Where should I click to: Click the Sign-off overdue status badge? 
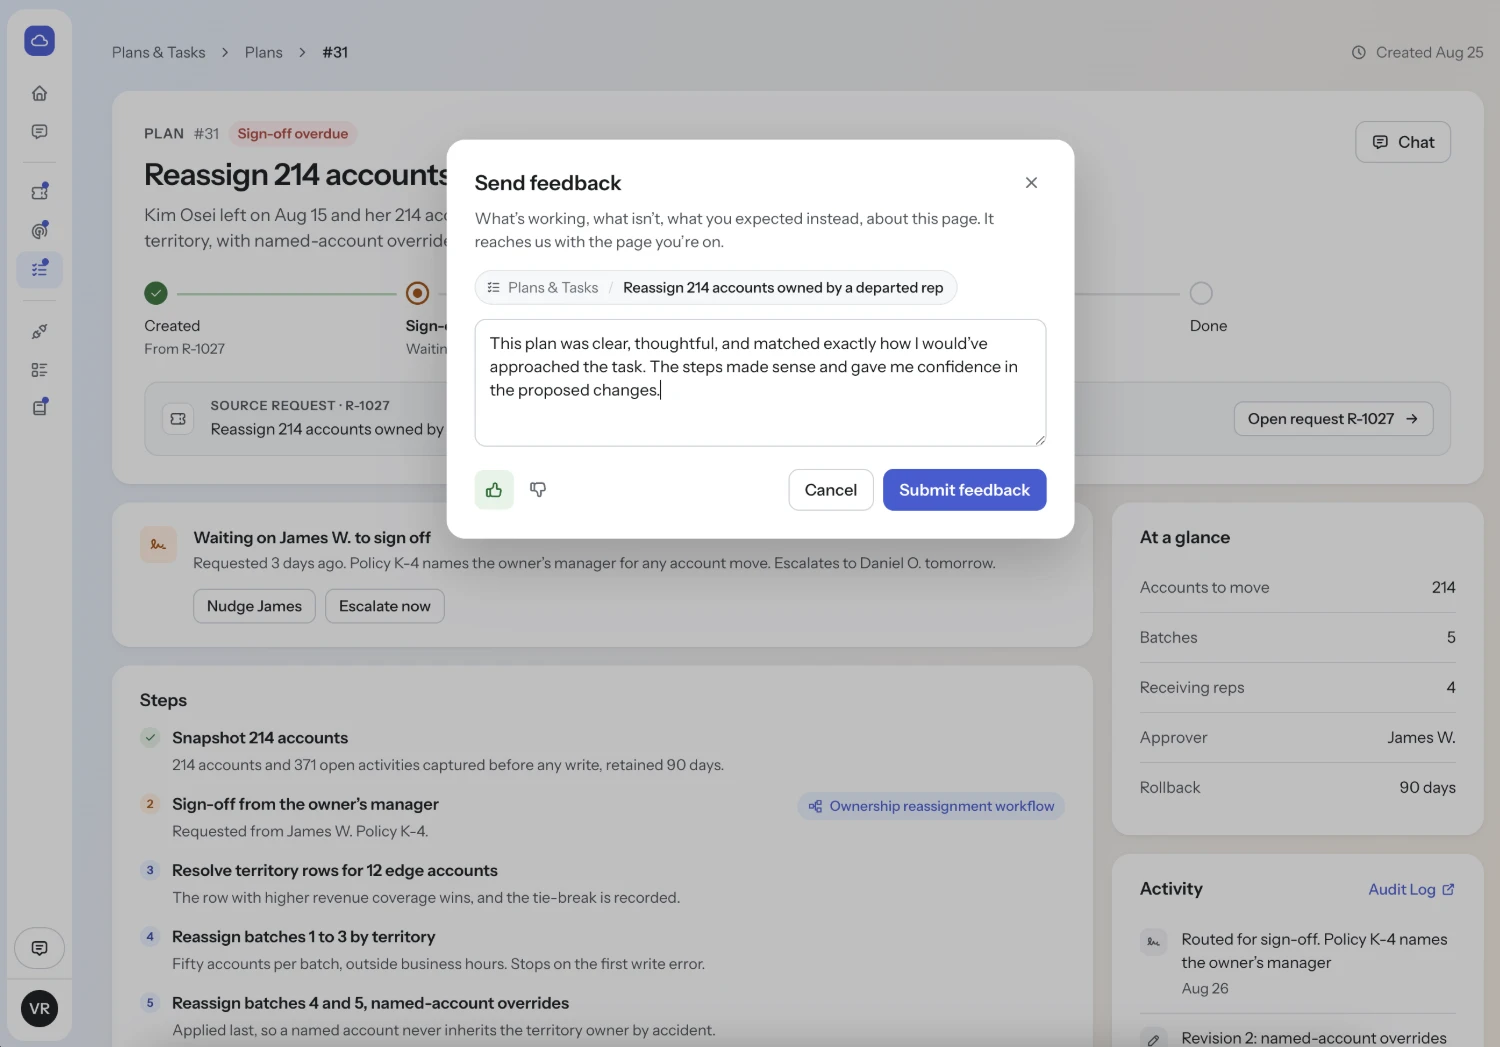click(x=293, y=134)
